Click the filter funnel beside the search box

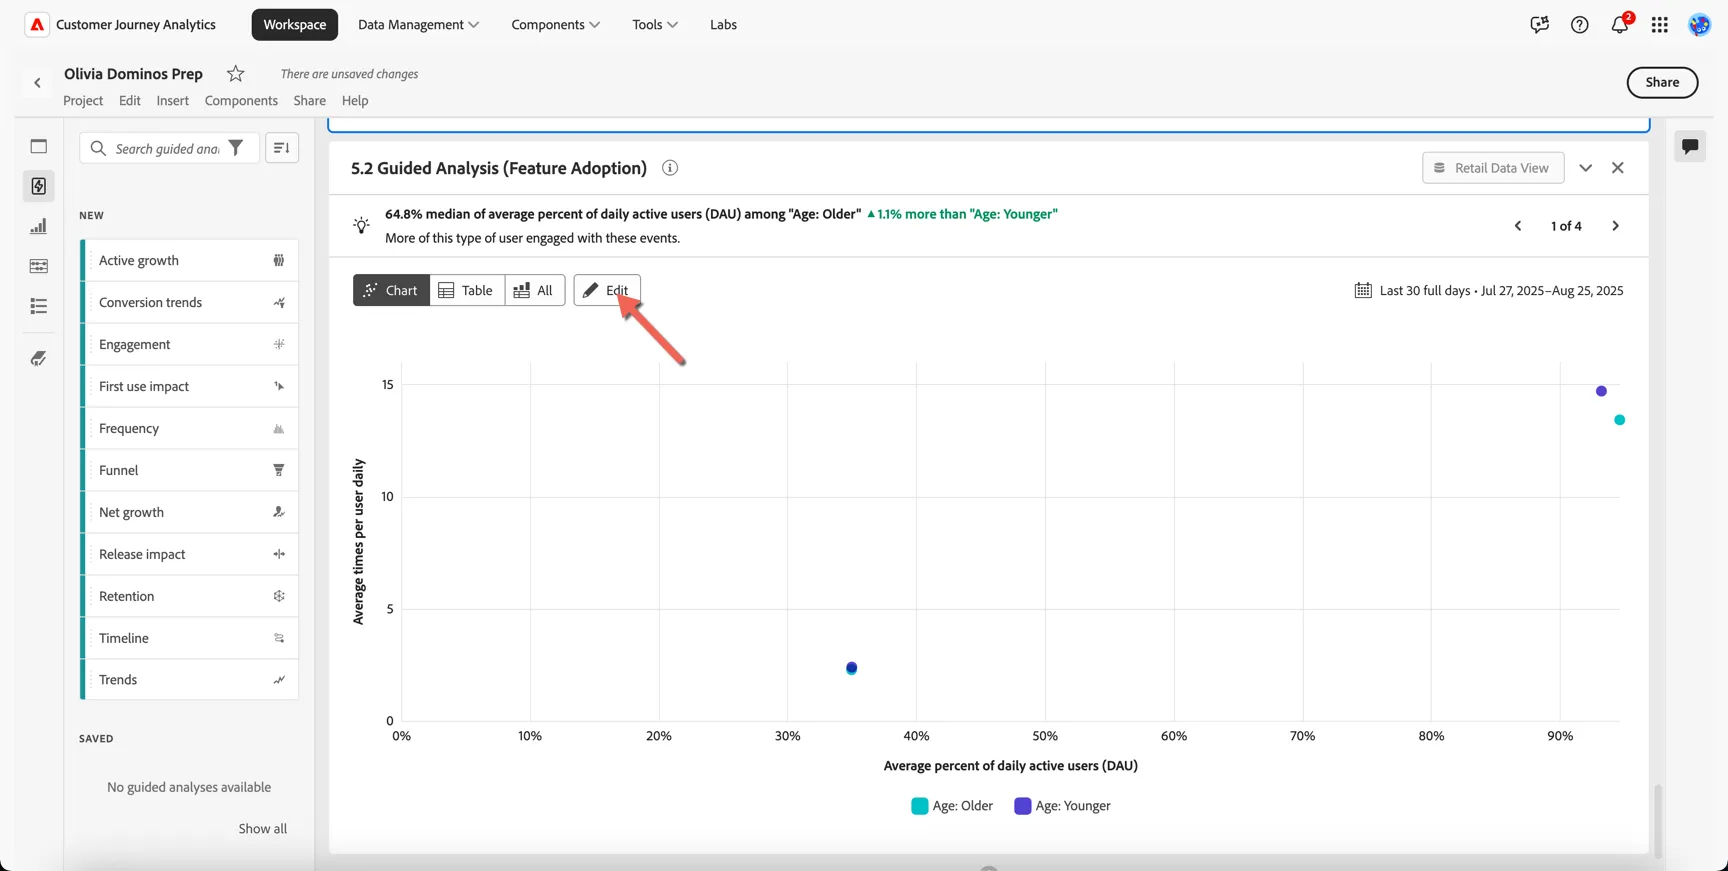coord(236,148)
